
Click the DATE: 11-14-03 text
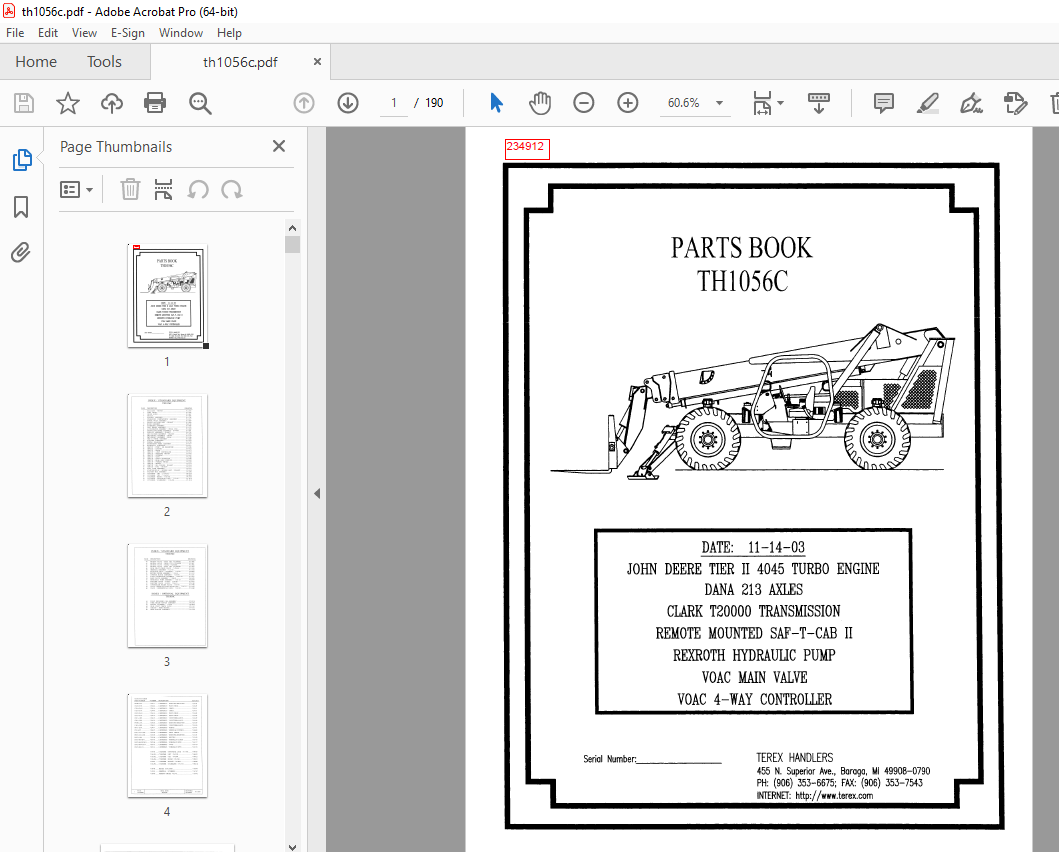click(x=753, y=547)
